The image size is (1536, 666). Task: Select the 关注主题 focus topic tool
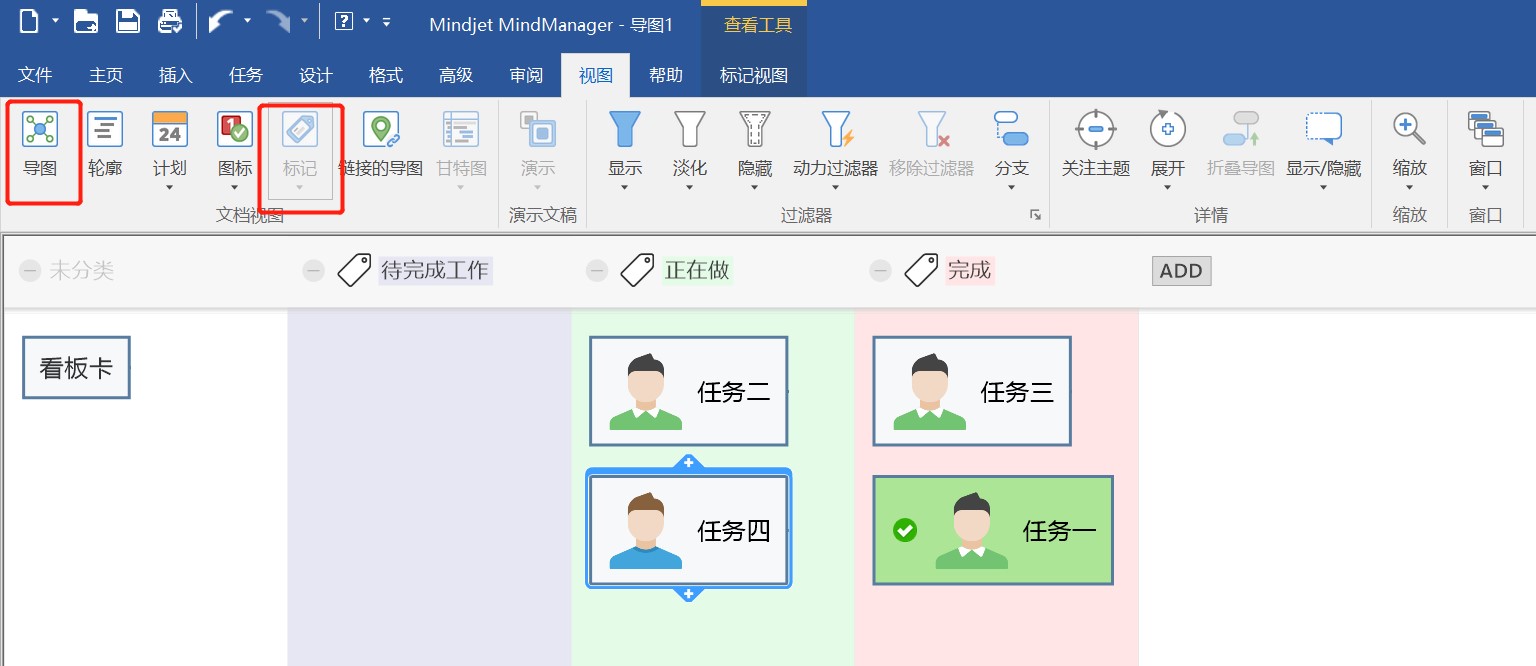point(1094,145)
